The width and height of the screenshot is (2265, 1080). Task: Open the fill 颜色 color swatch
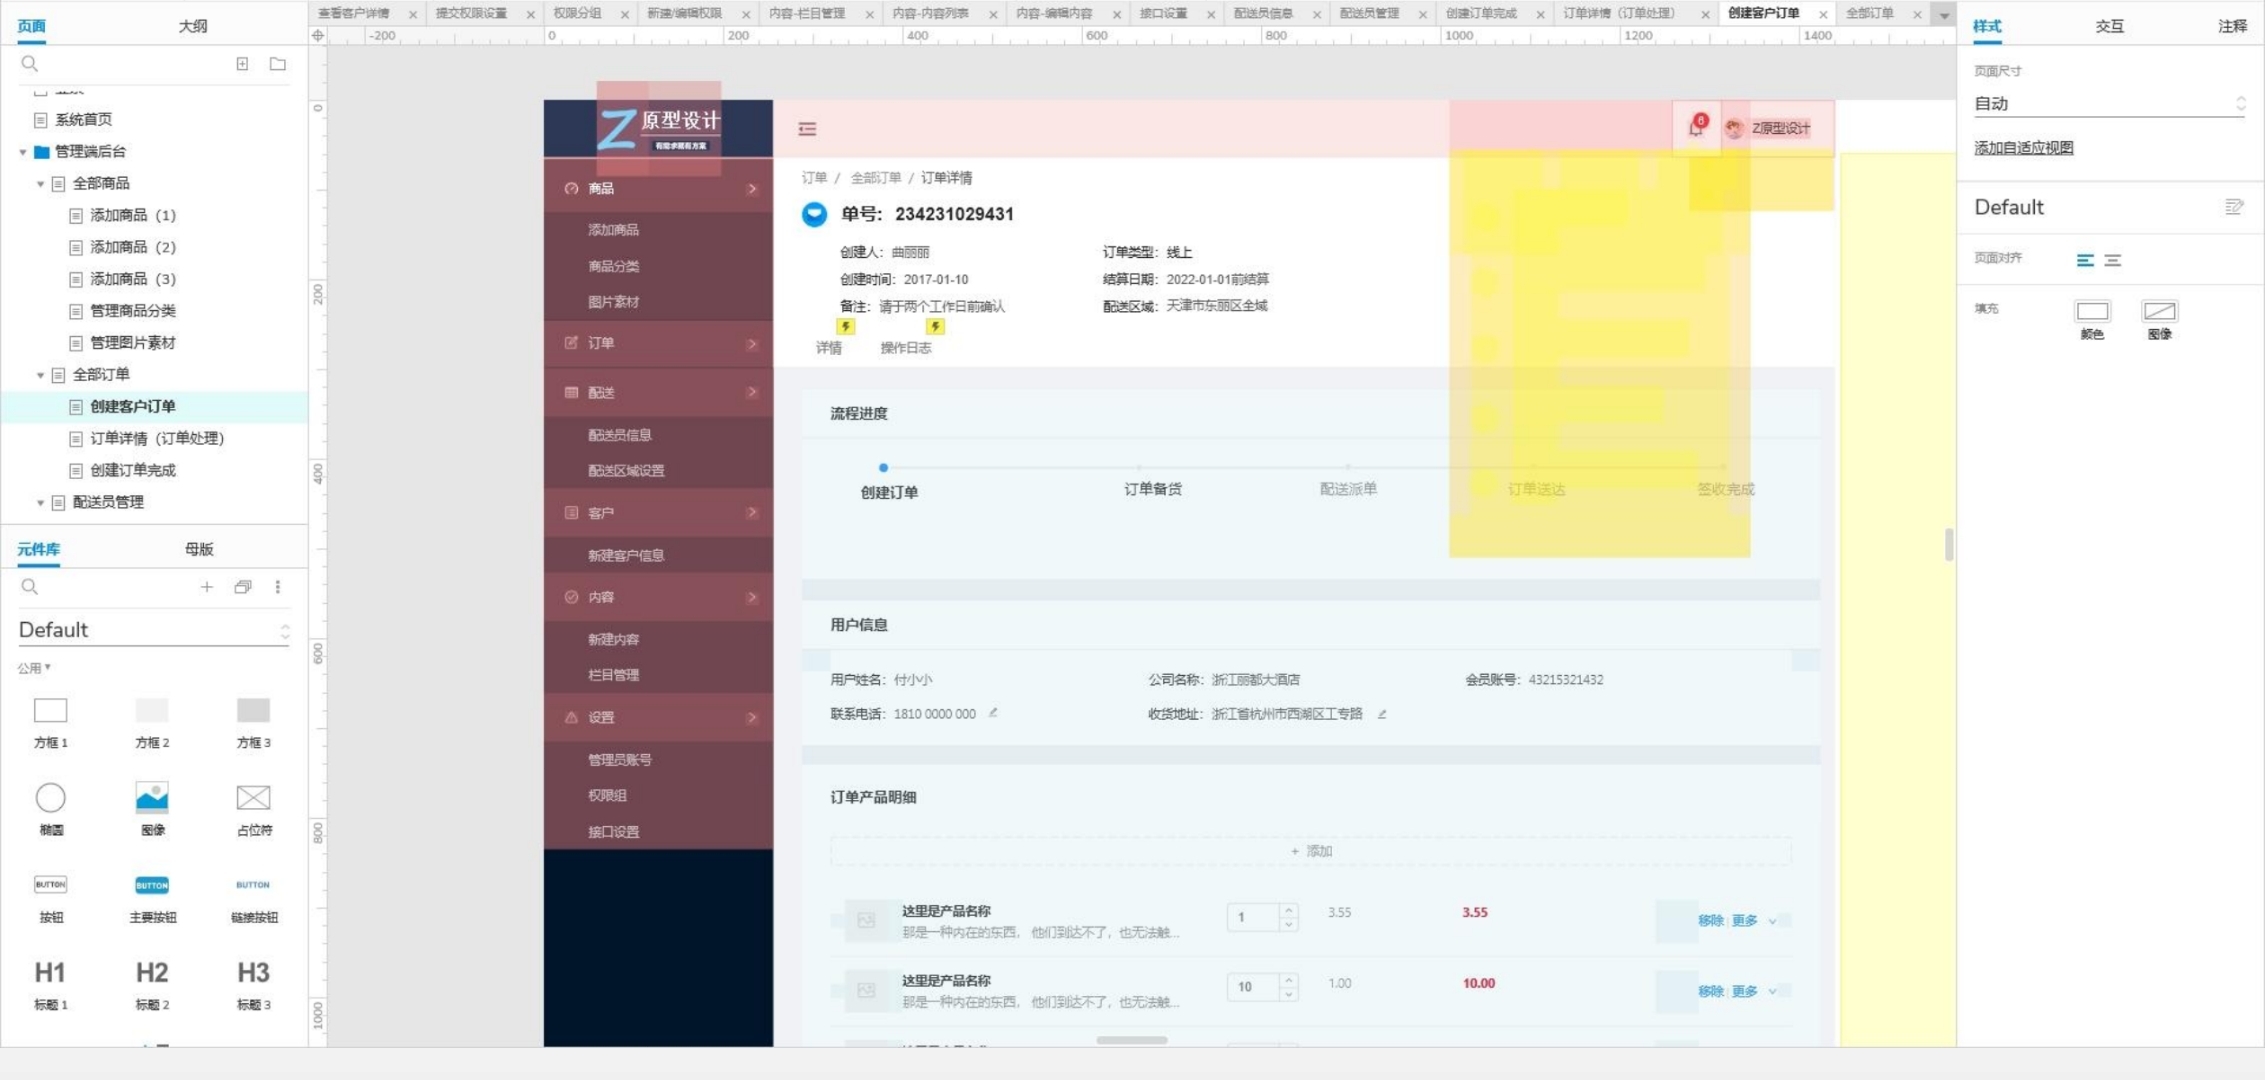[x=2092, y=311]
